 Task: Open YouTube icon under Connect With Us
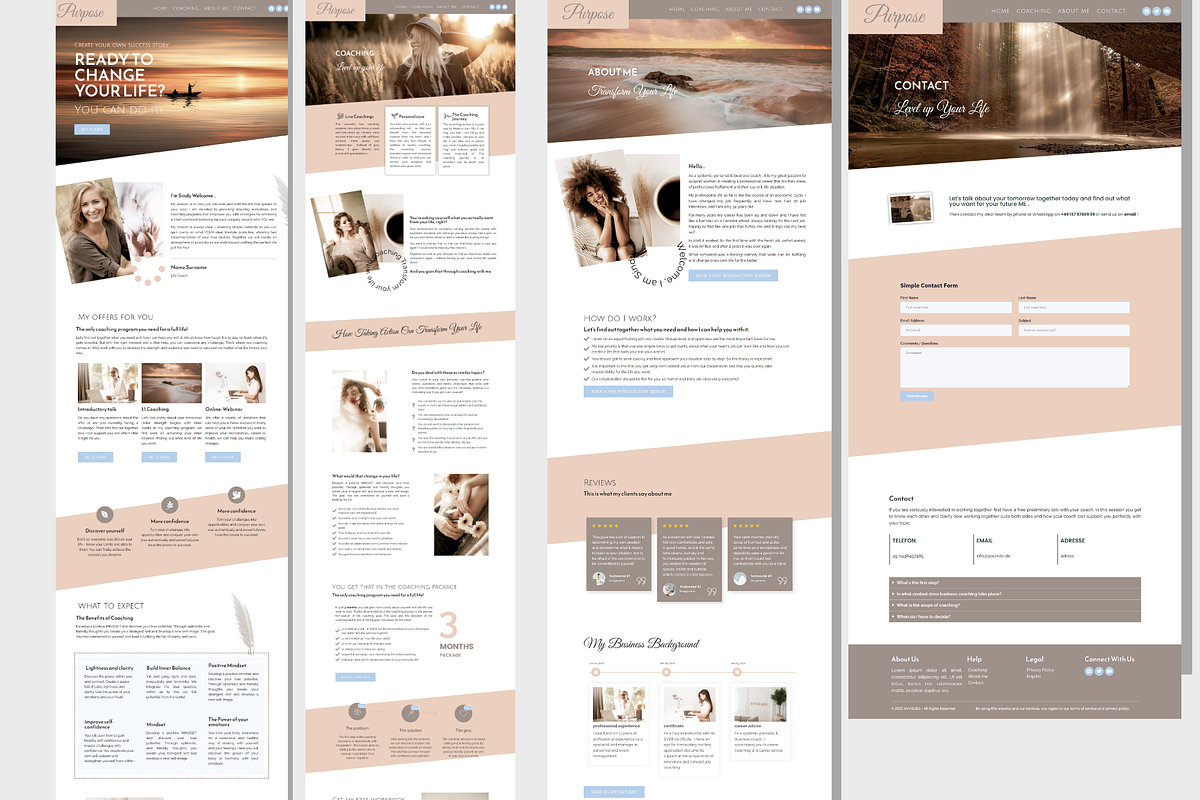pyautogui.click(x=1109, y=671)
